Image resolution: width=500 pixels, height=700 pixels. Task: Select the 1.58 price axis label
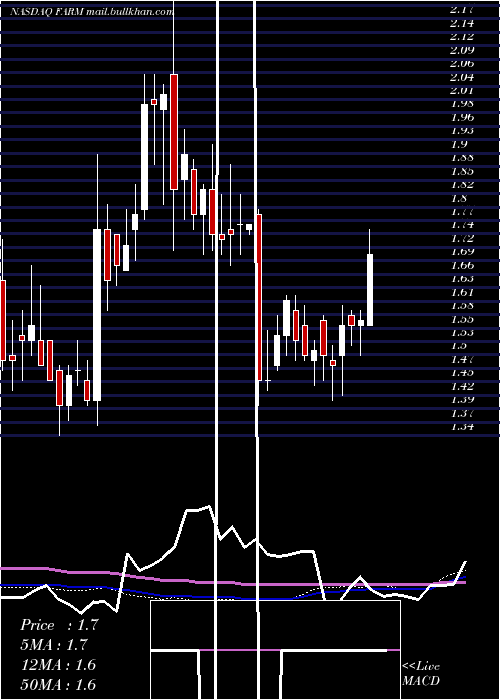click(x=462, y=305)
